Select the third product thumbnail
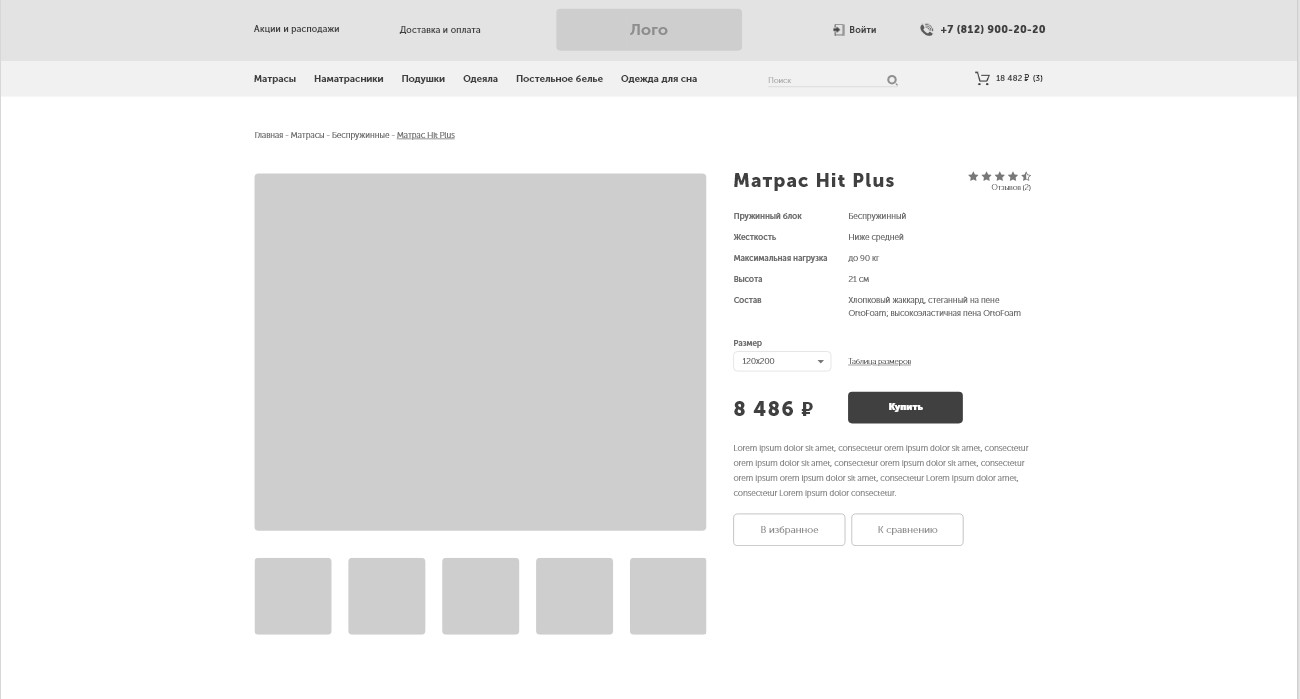Viewport: 1300px width, 699px height. 481,596
